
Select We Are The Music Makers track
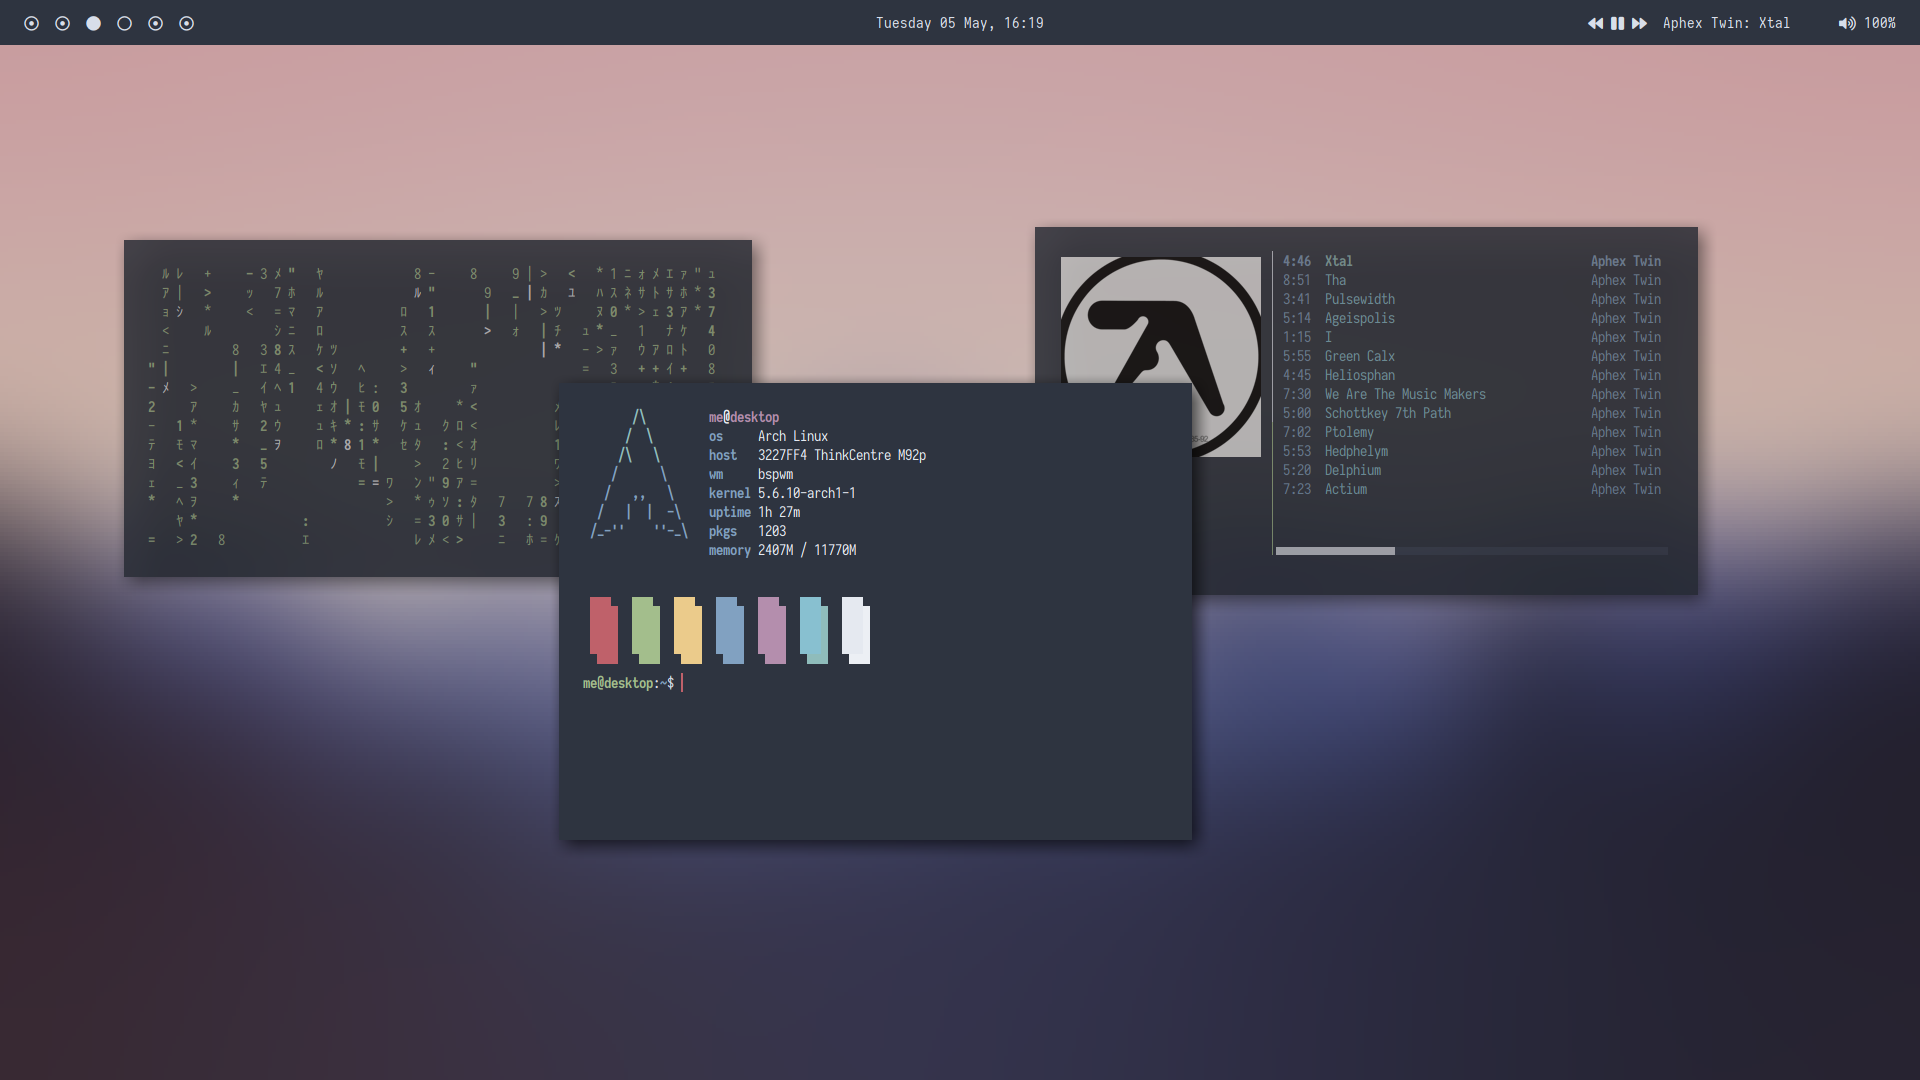tap(1404, 394)
